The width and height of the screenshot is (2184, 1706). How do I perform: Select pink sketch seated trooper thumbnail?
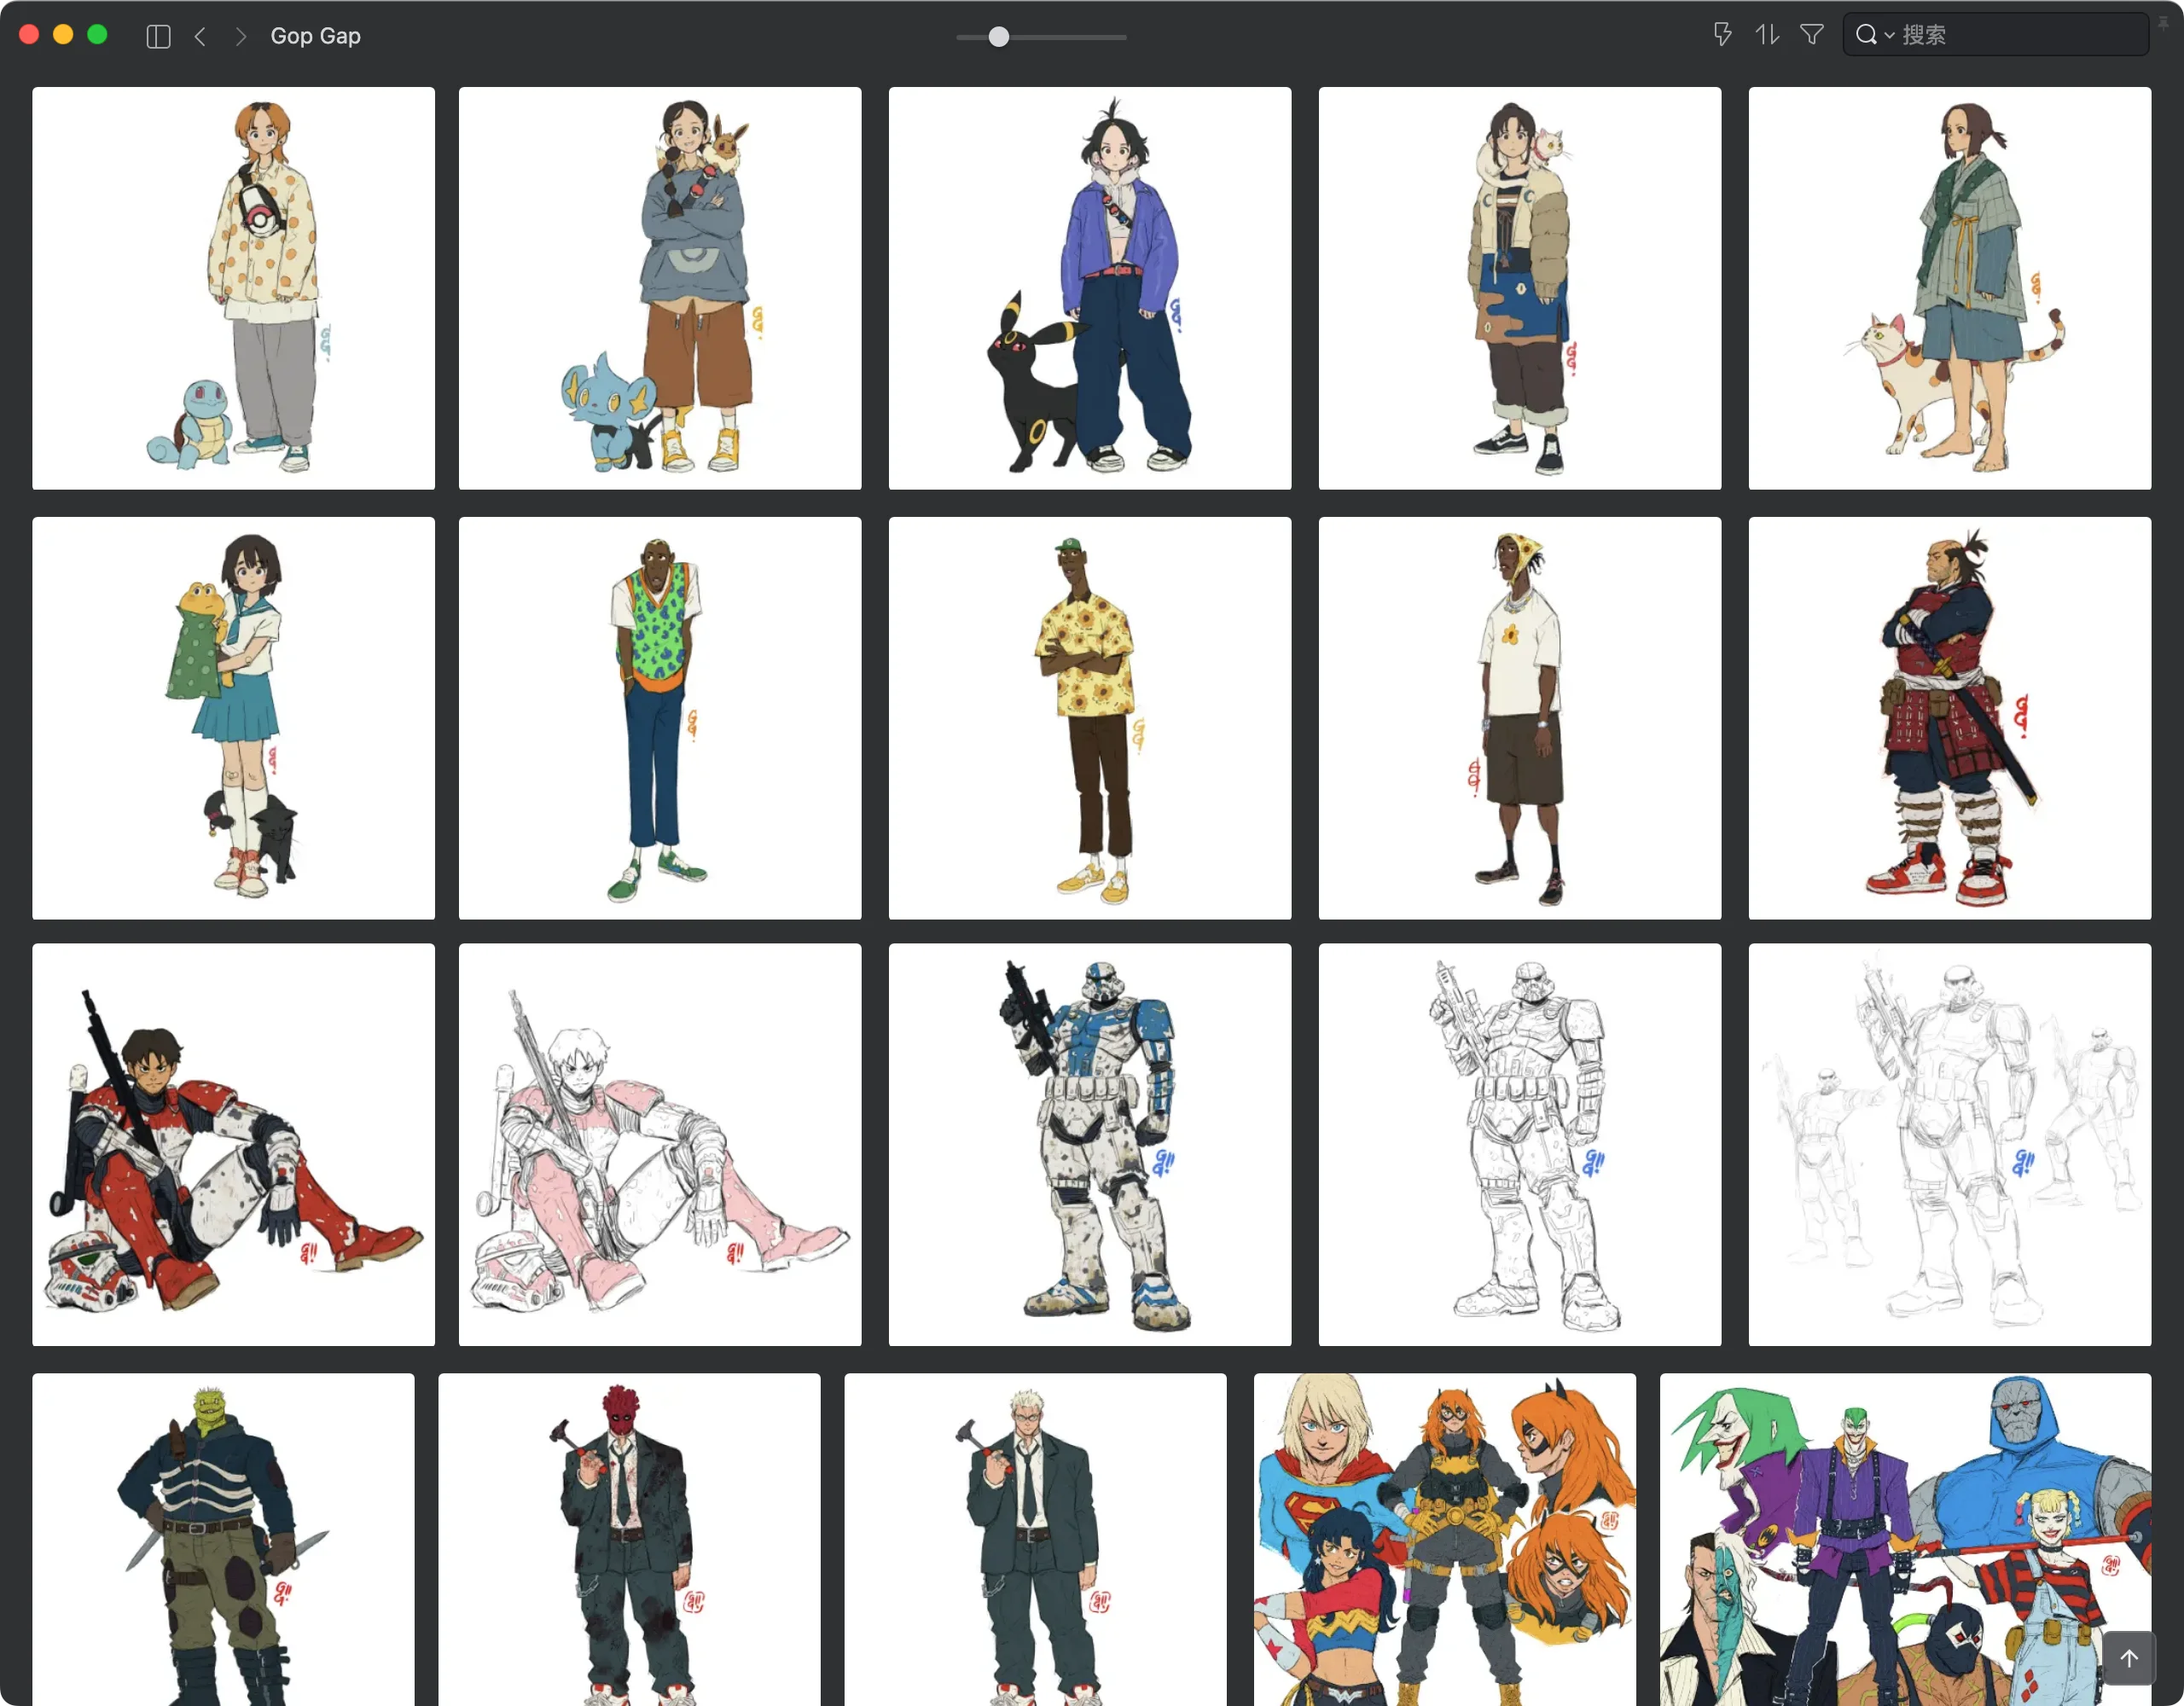click(660, 1145)
